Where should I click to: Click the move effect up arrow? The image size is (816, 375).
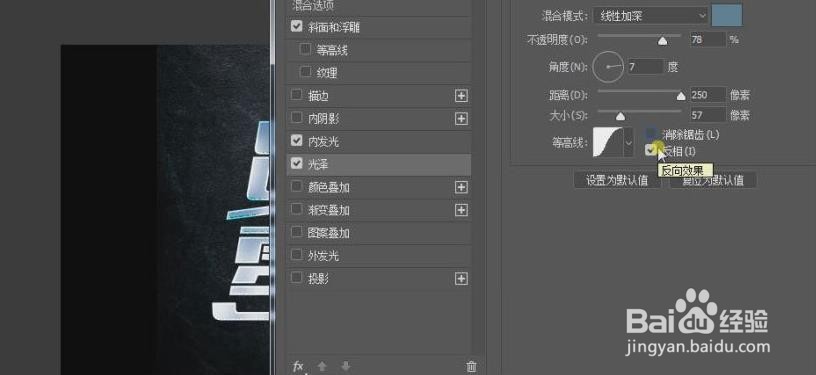pyautogui.click(x=322, y=367)
